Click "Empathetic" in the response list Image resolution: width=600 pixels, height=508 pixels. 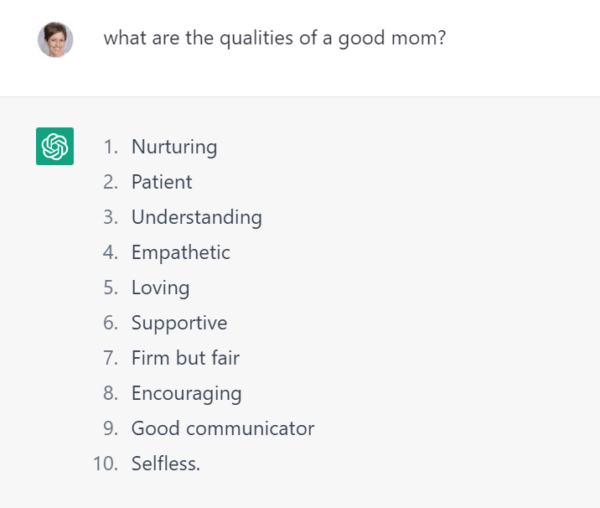coord(180,252)
